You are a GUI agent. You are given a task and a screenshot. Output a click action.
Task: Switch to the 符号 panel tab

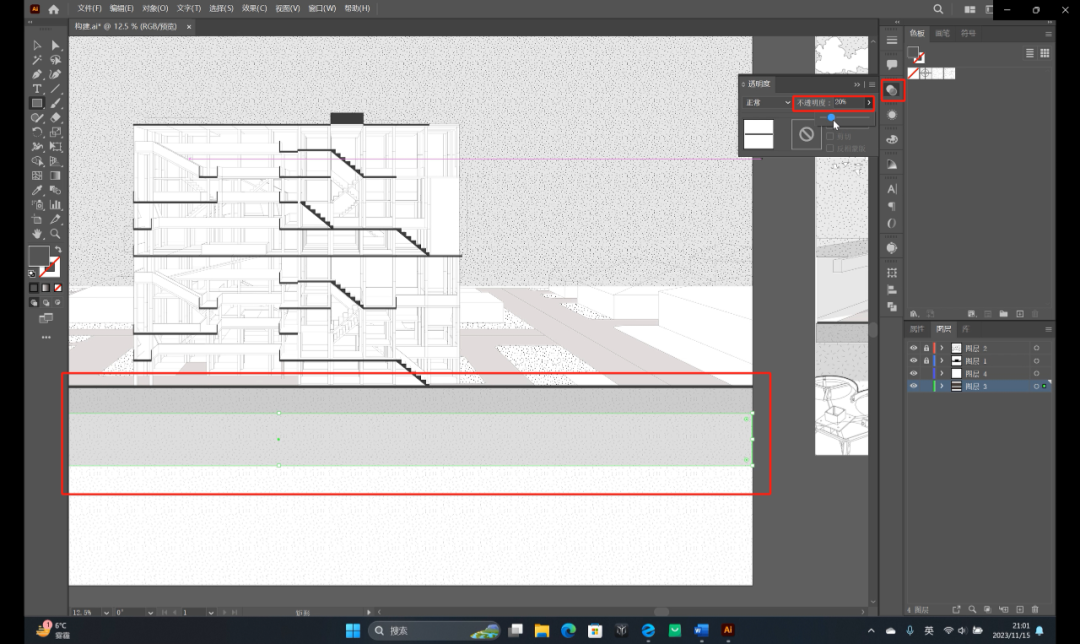point(968,33)
